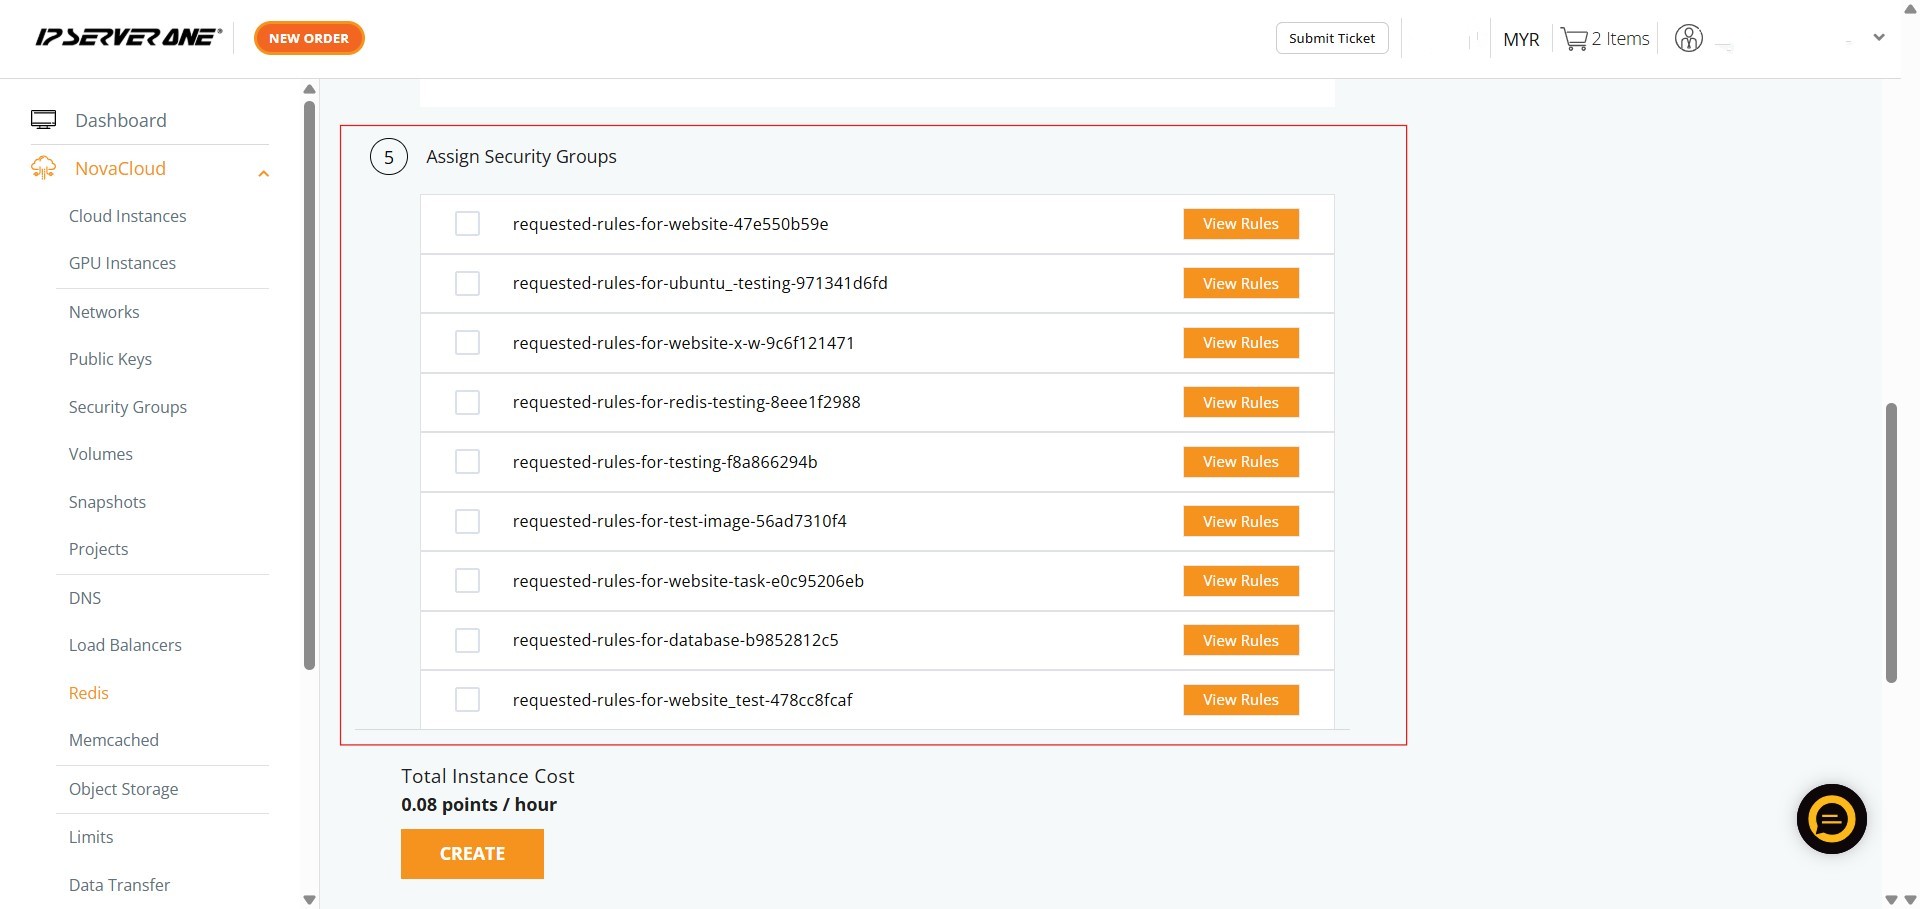The image size is (1920, 909).
Task: Click the NovaCloud cloud icon
Action: [x=43, y=168]
